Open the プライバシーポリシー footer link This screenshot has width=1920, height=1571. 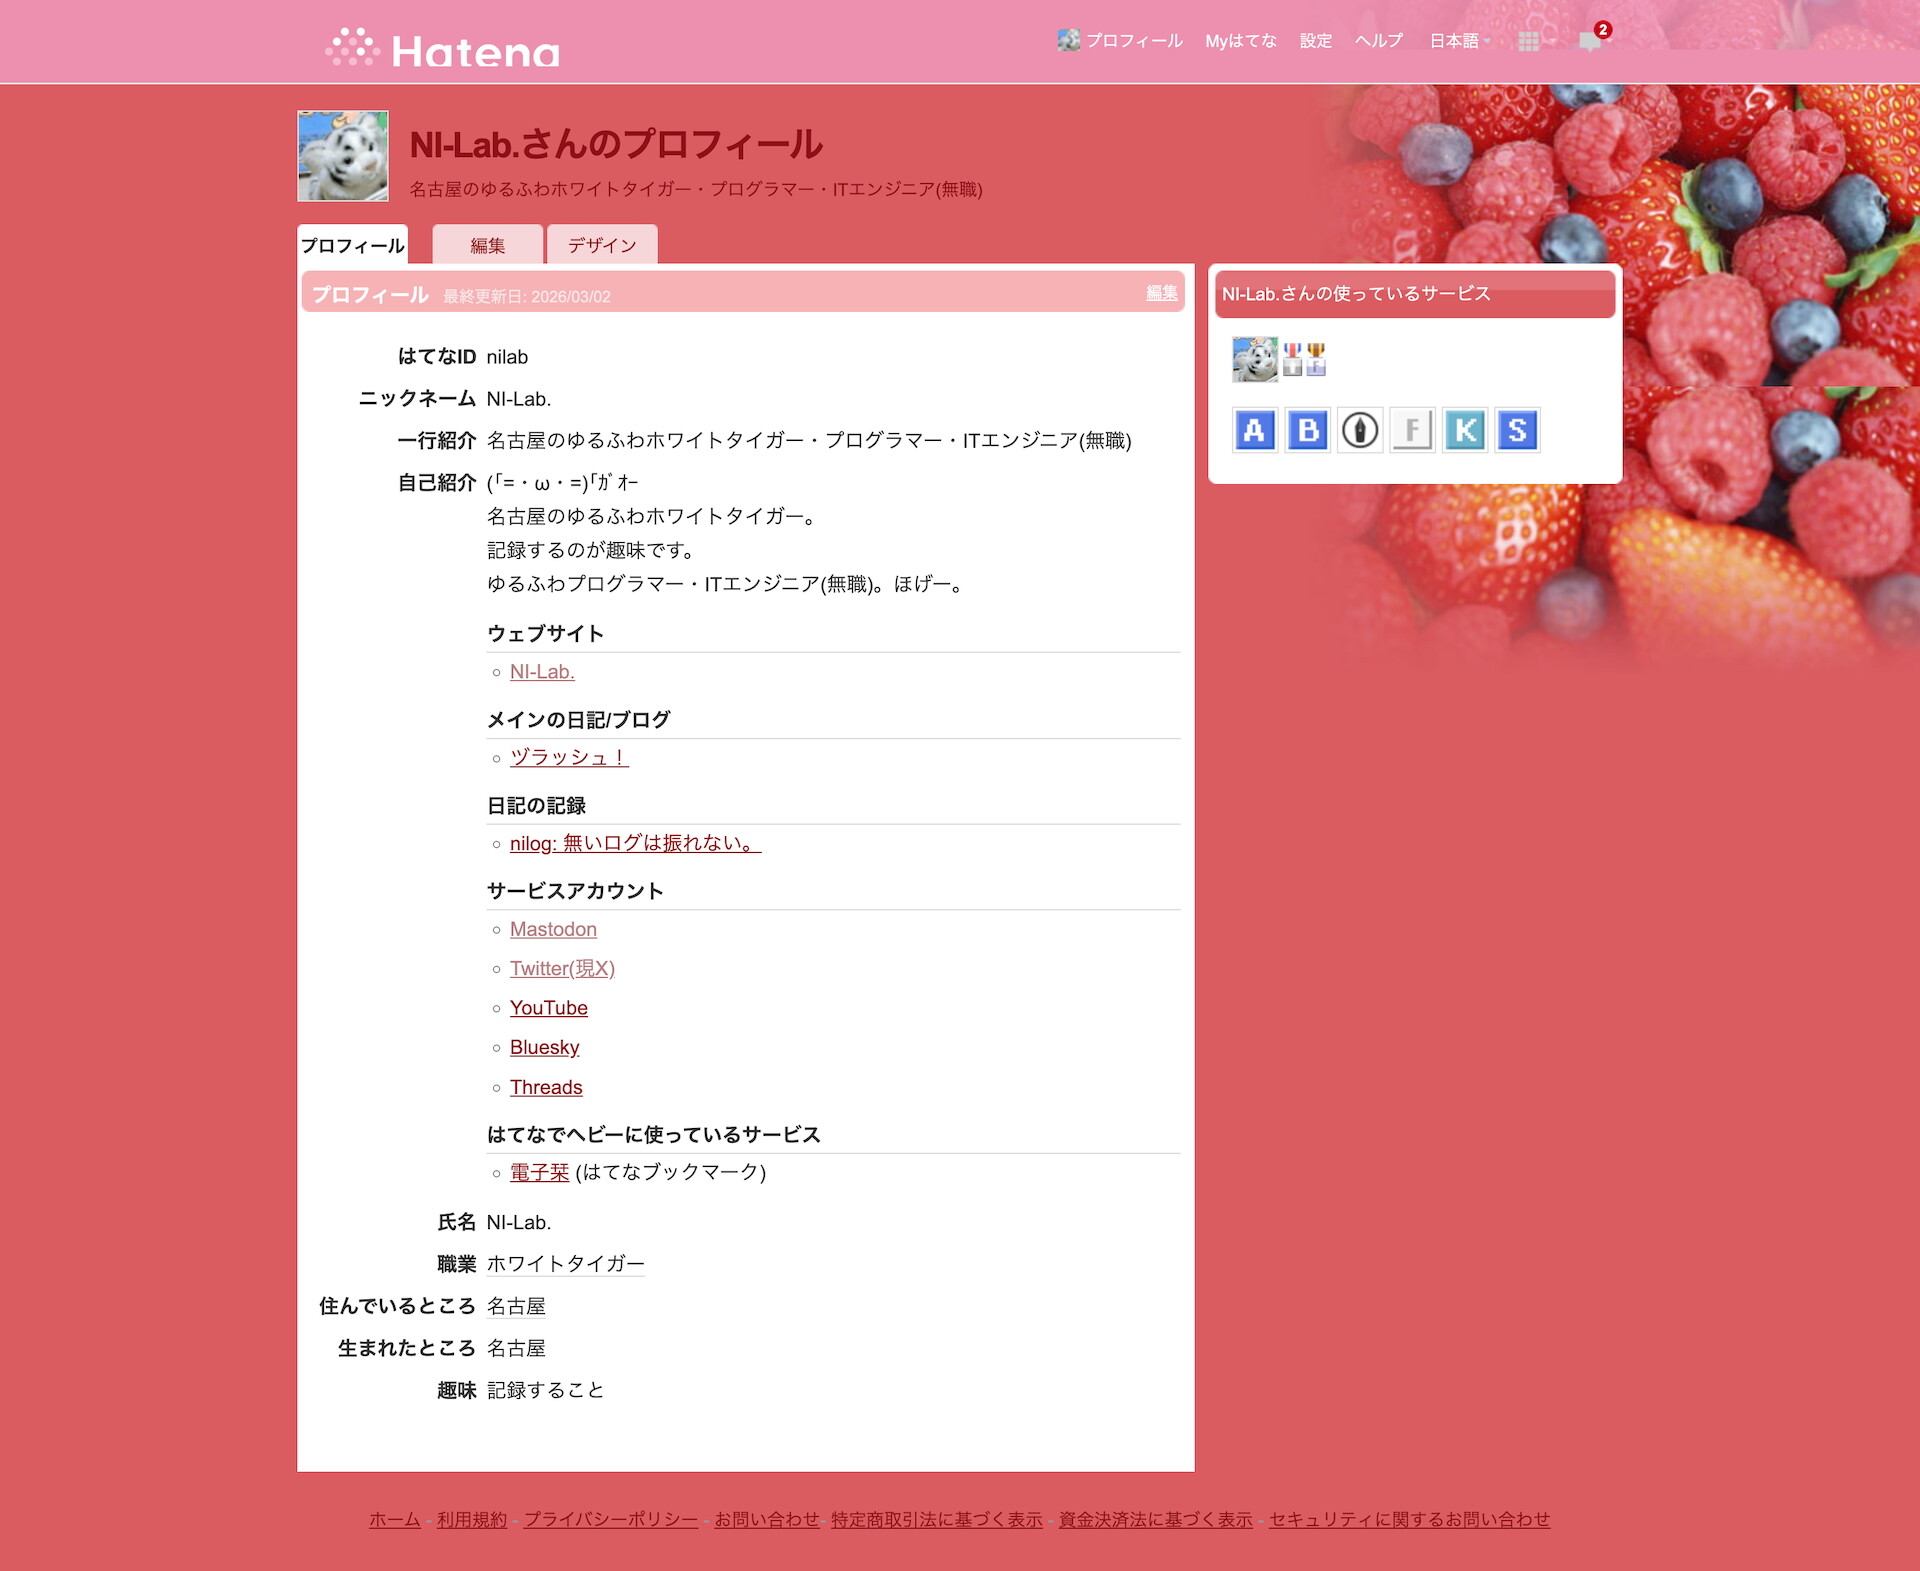[x=610, y=1519]
